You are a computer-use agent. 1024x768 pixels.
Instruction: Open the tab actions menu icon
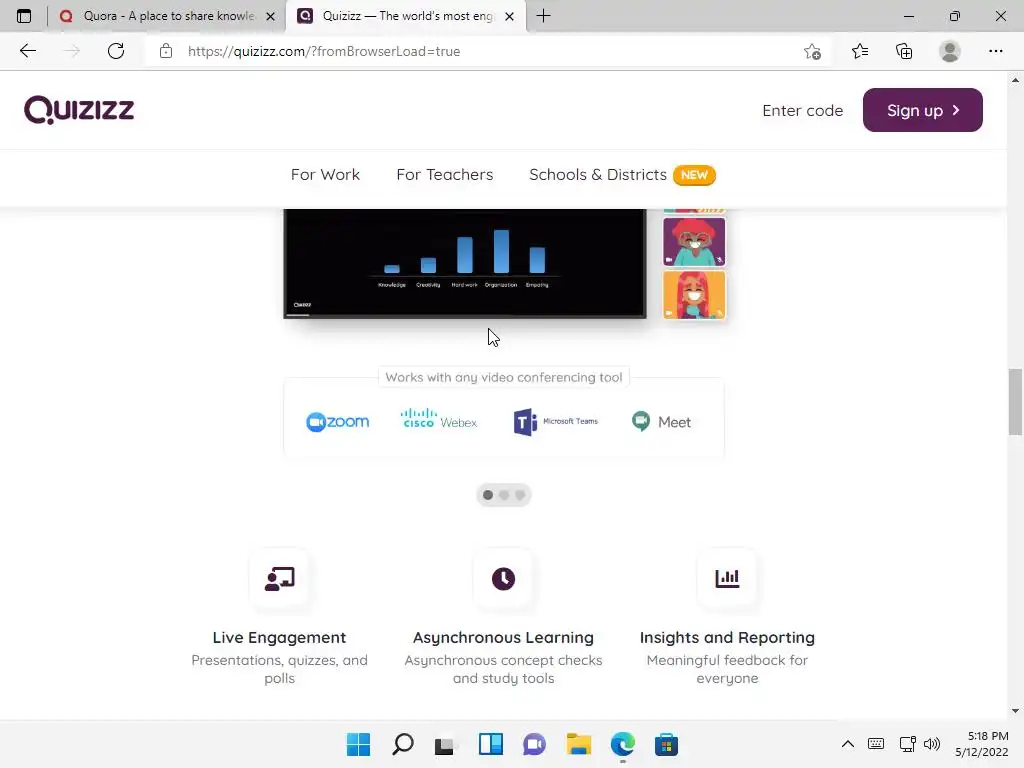click(24, 16)
